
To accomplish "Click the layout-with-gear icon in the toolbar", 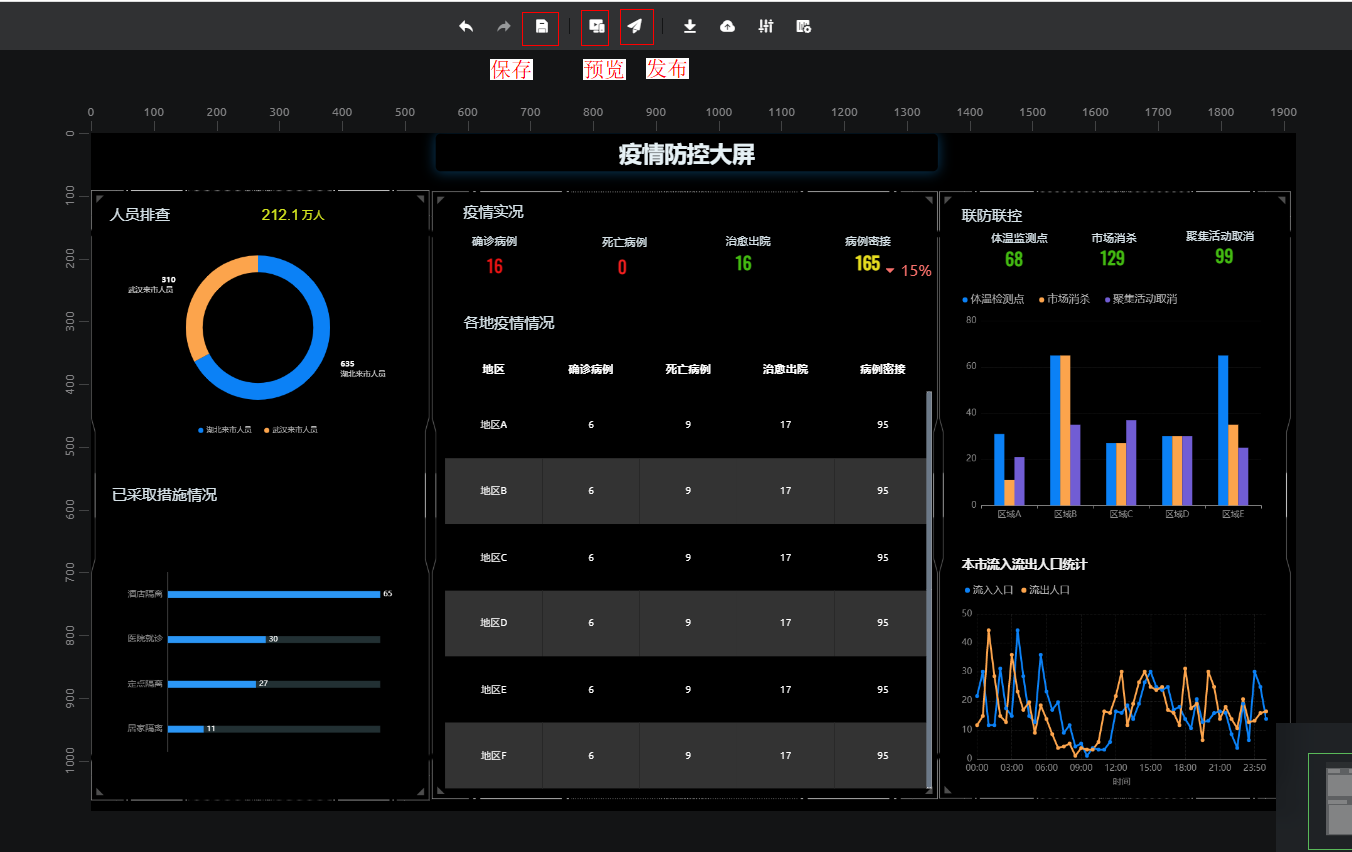I will click(803, 27).
